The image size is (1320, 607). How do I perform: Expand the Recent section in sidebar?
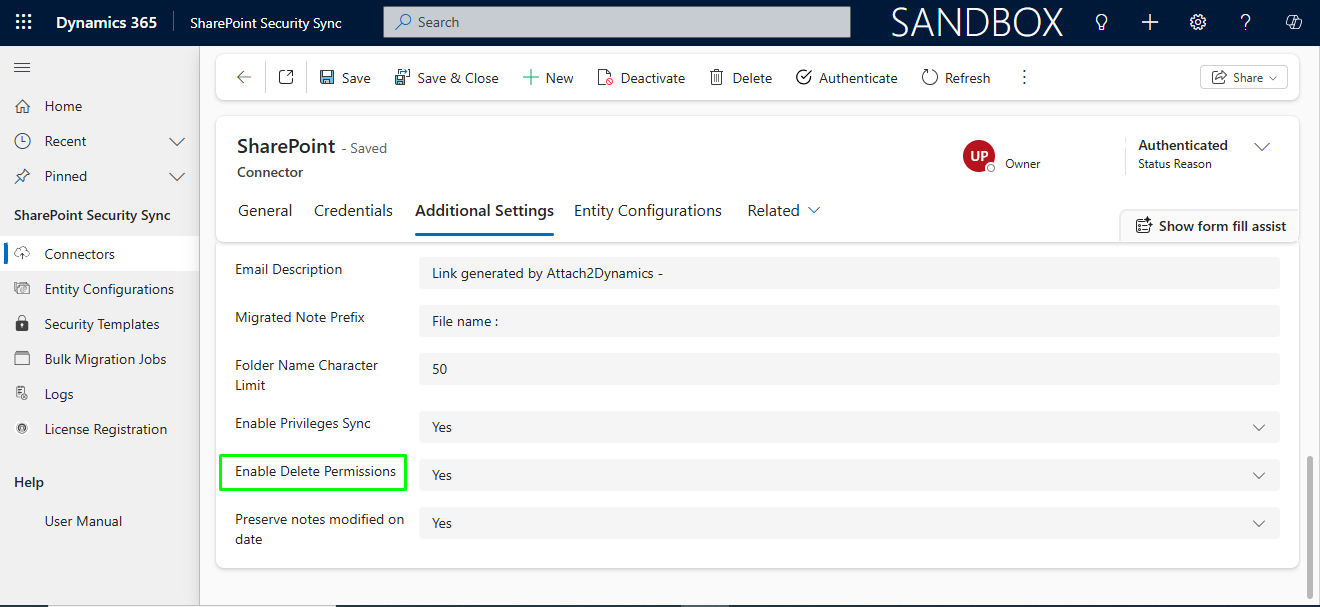point(177,141)
